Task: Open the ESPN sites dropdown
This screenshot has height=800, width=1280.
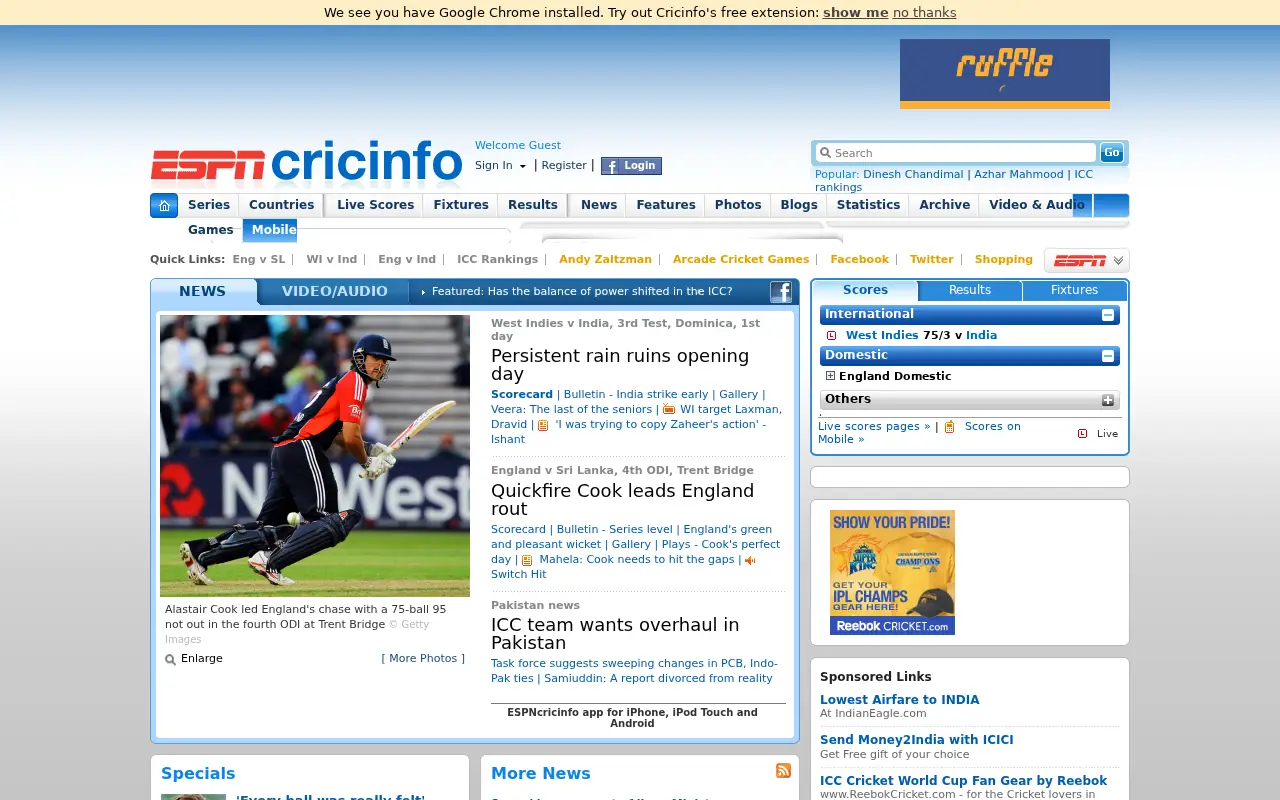Action: (1087, 260)
